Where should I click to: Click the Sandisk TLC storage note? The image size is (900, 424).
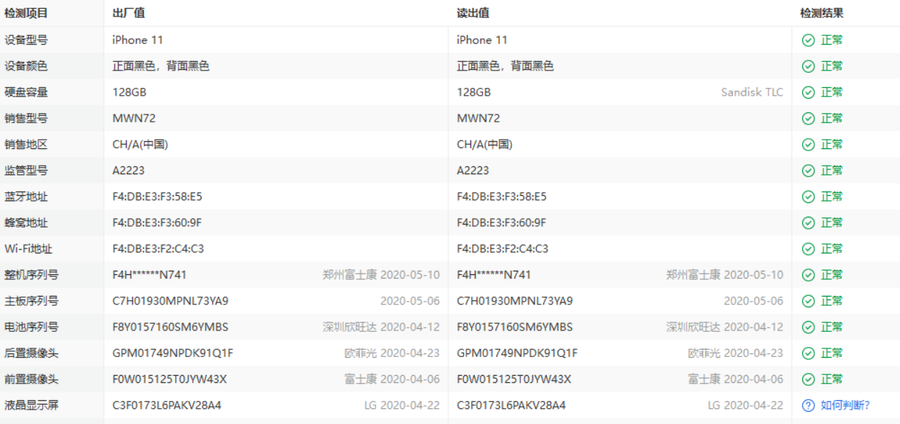click(752, 92)
